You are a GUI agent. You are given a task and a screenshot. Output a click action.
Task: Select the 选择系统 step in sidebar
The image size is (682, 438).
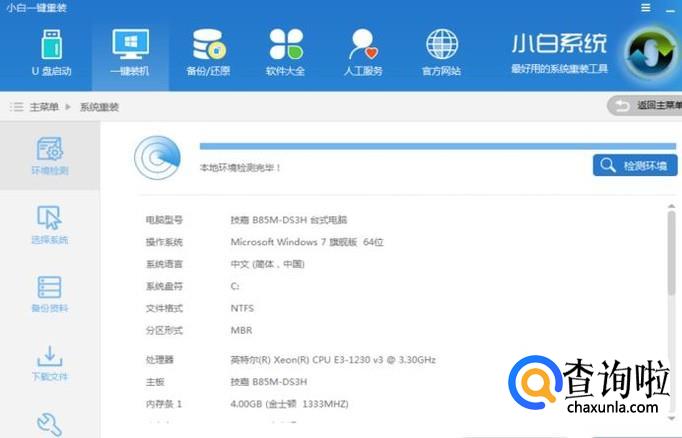coord(50,225)
